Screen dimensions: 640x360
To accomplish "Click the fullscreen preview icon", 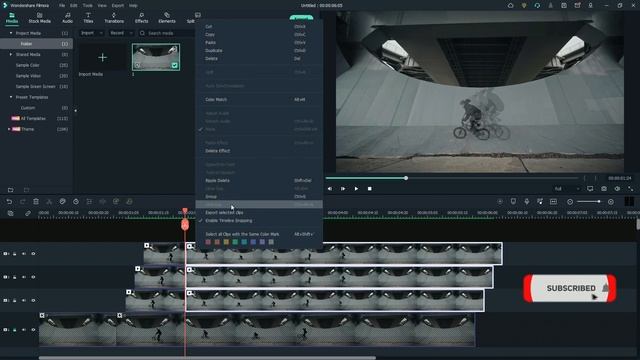I will click(x=631, y=189).
